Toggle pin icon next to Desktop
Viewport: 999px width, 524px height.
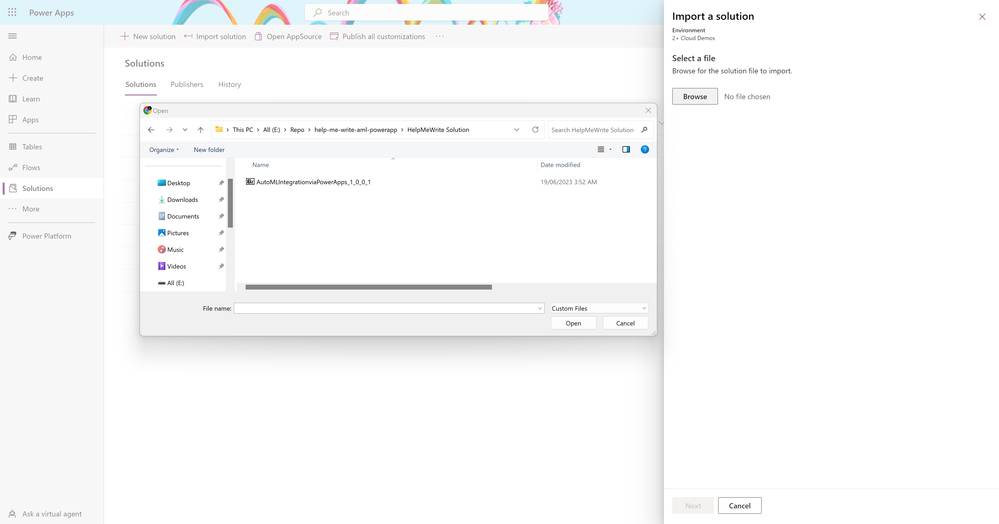221,183
